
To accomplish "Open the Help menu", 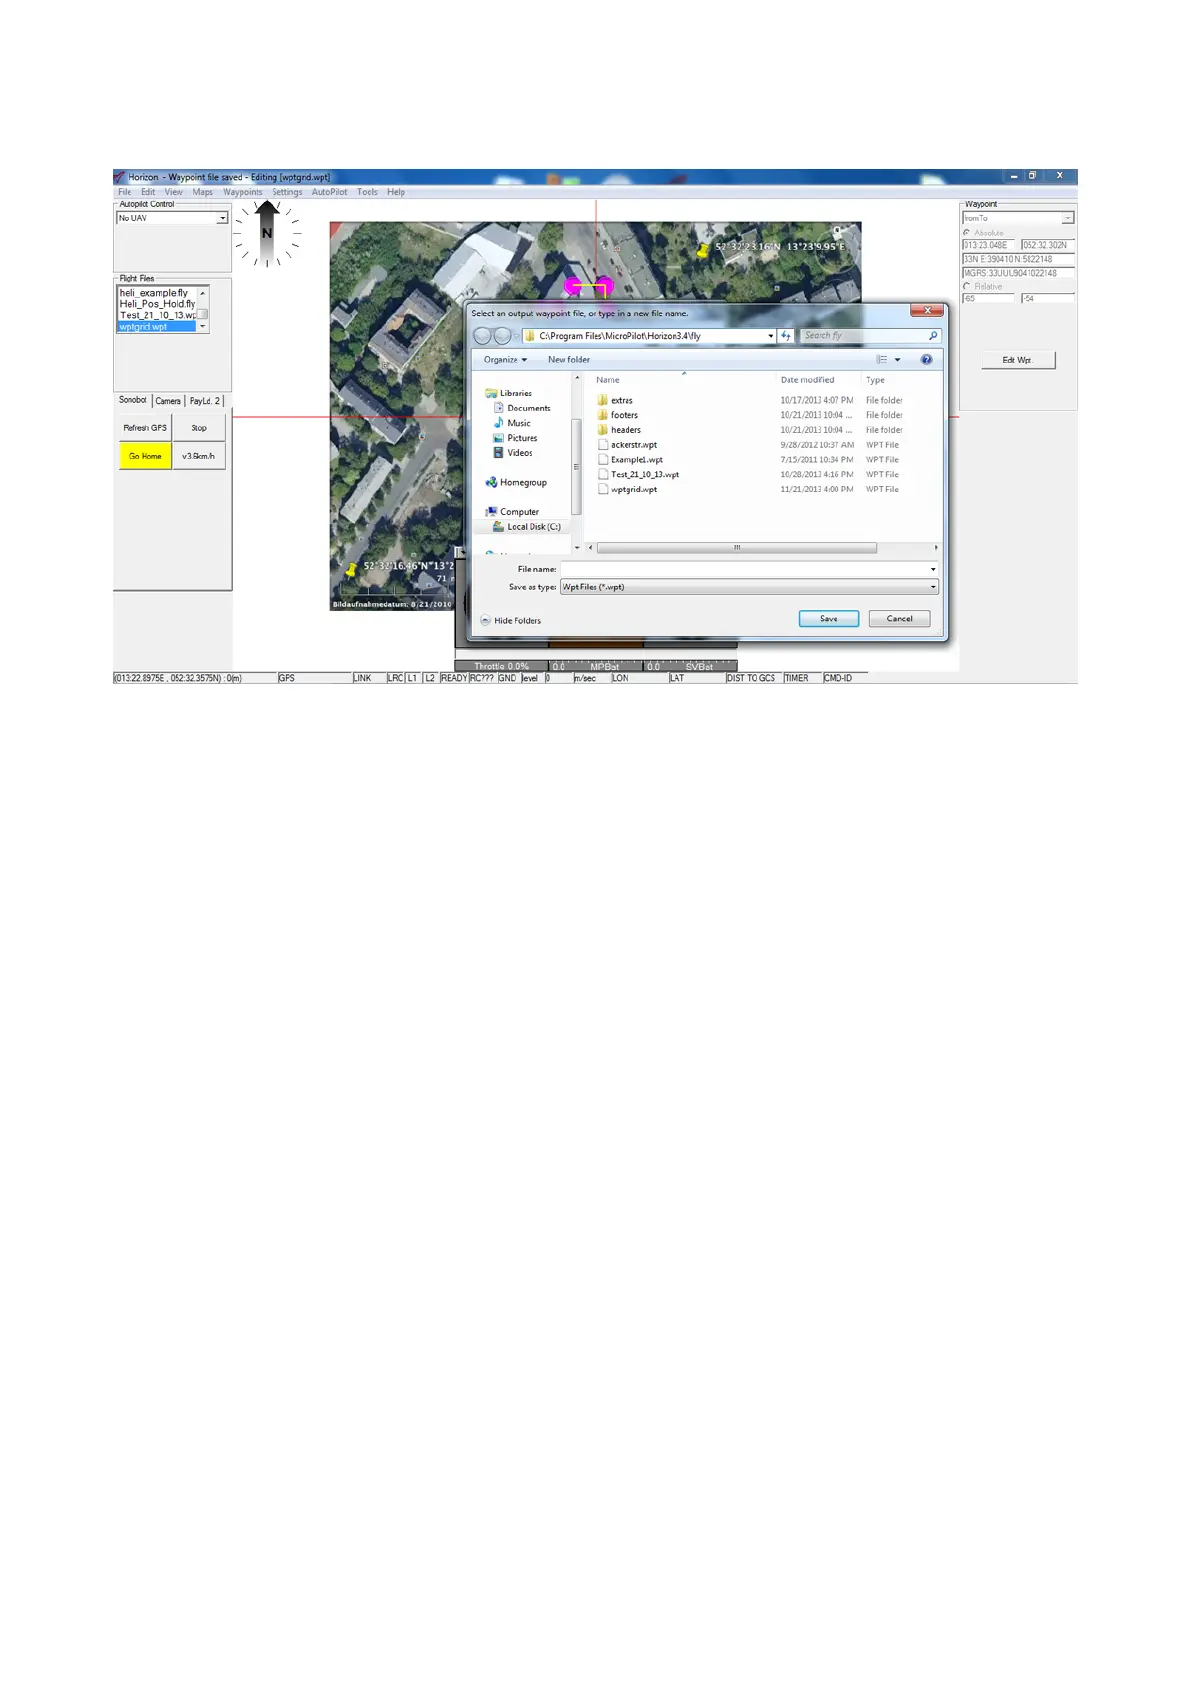I will [x=396, y=192].
